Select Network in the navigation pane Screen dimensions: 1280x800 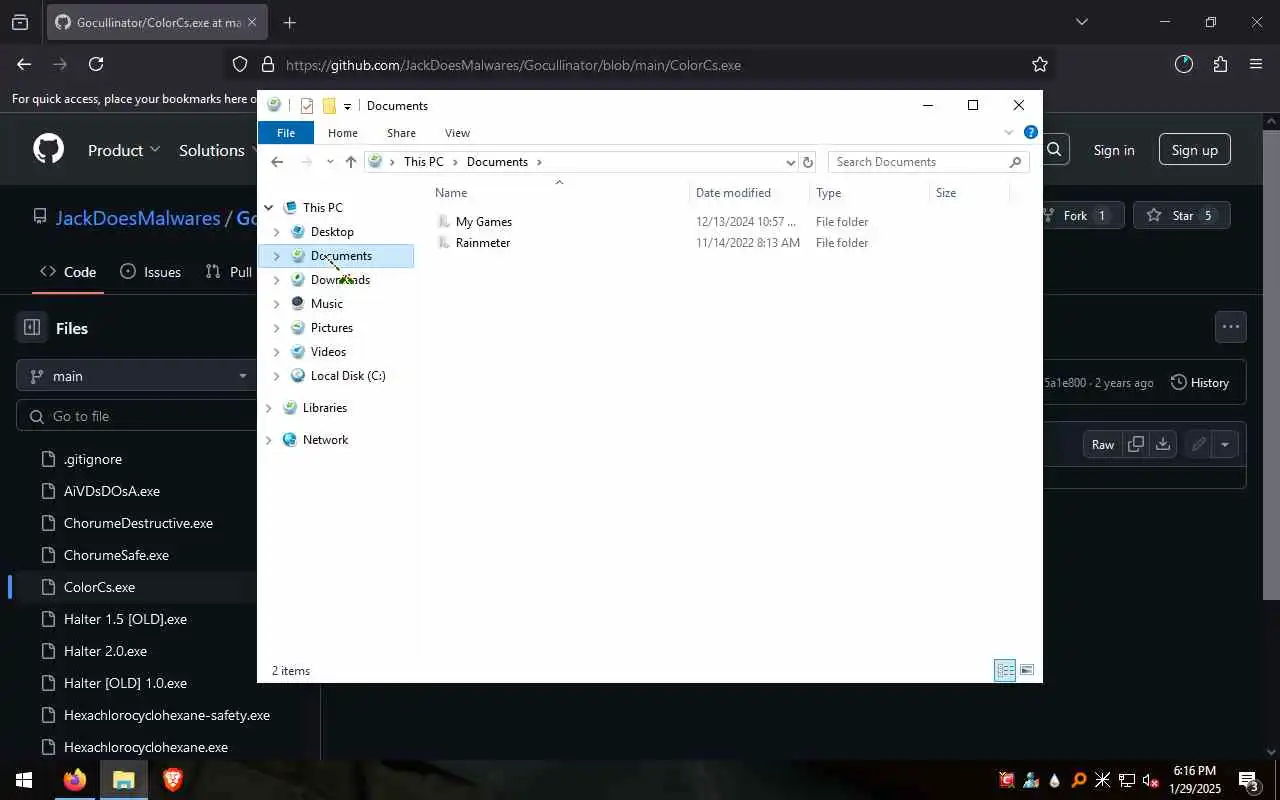[325, 440]
